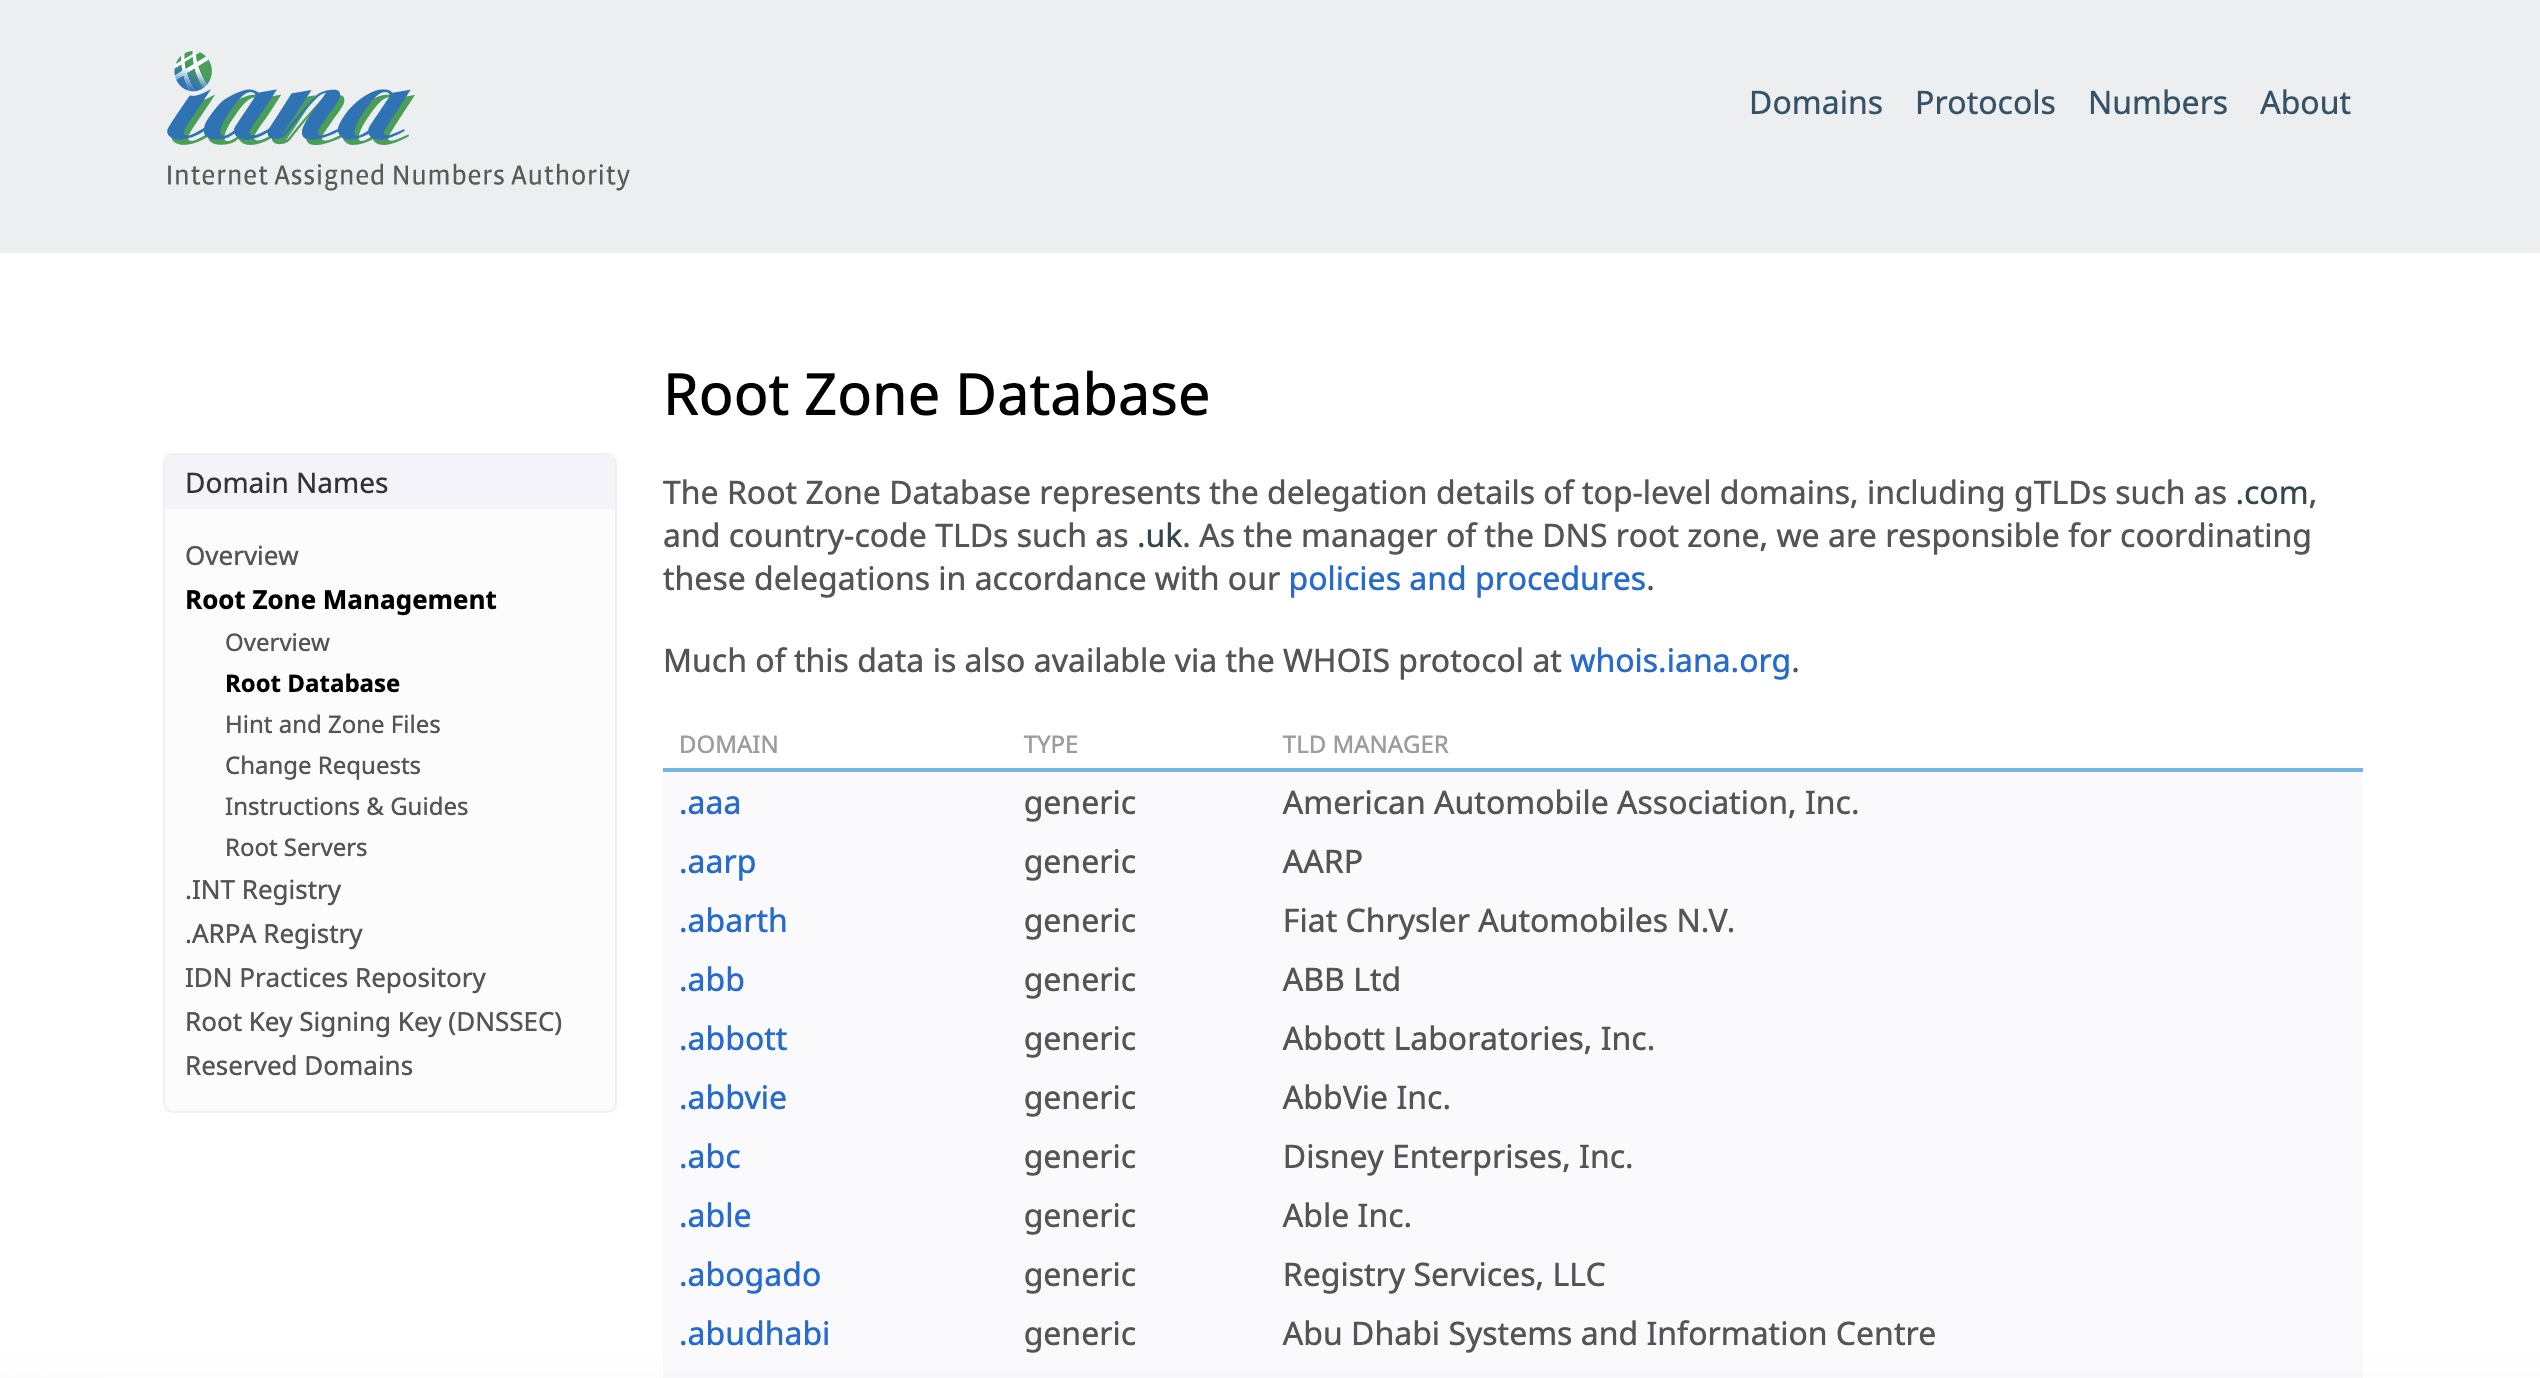Follow the policies and procedures link
The image size is (2540, 1378).
(1467, 578)
